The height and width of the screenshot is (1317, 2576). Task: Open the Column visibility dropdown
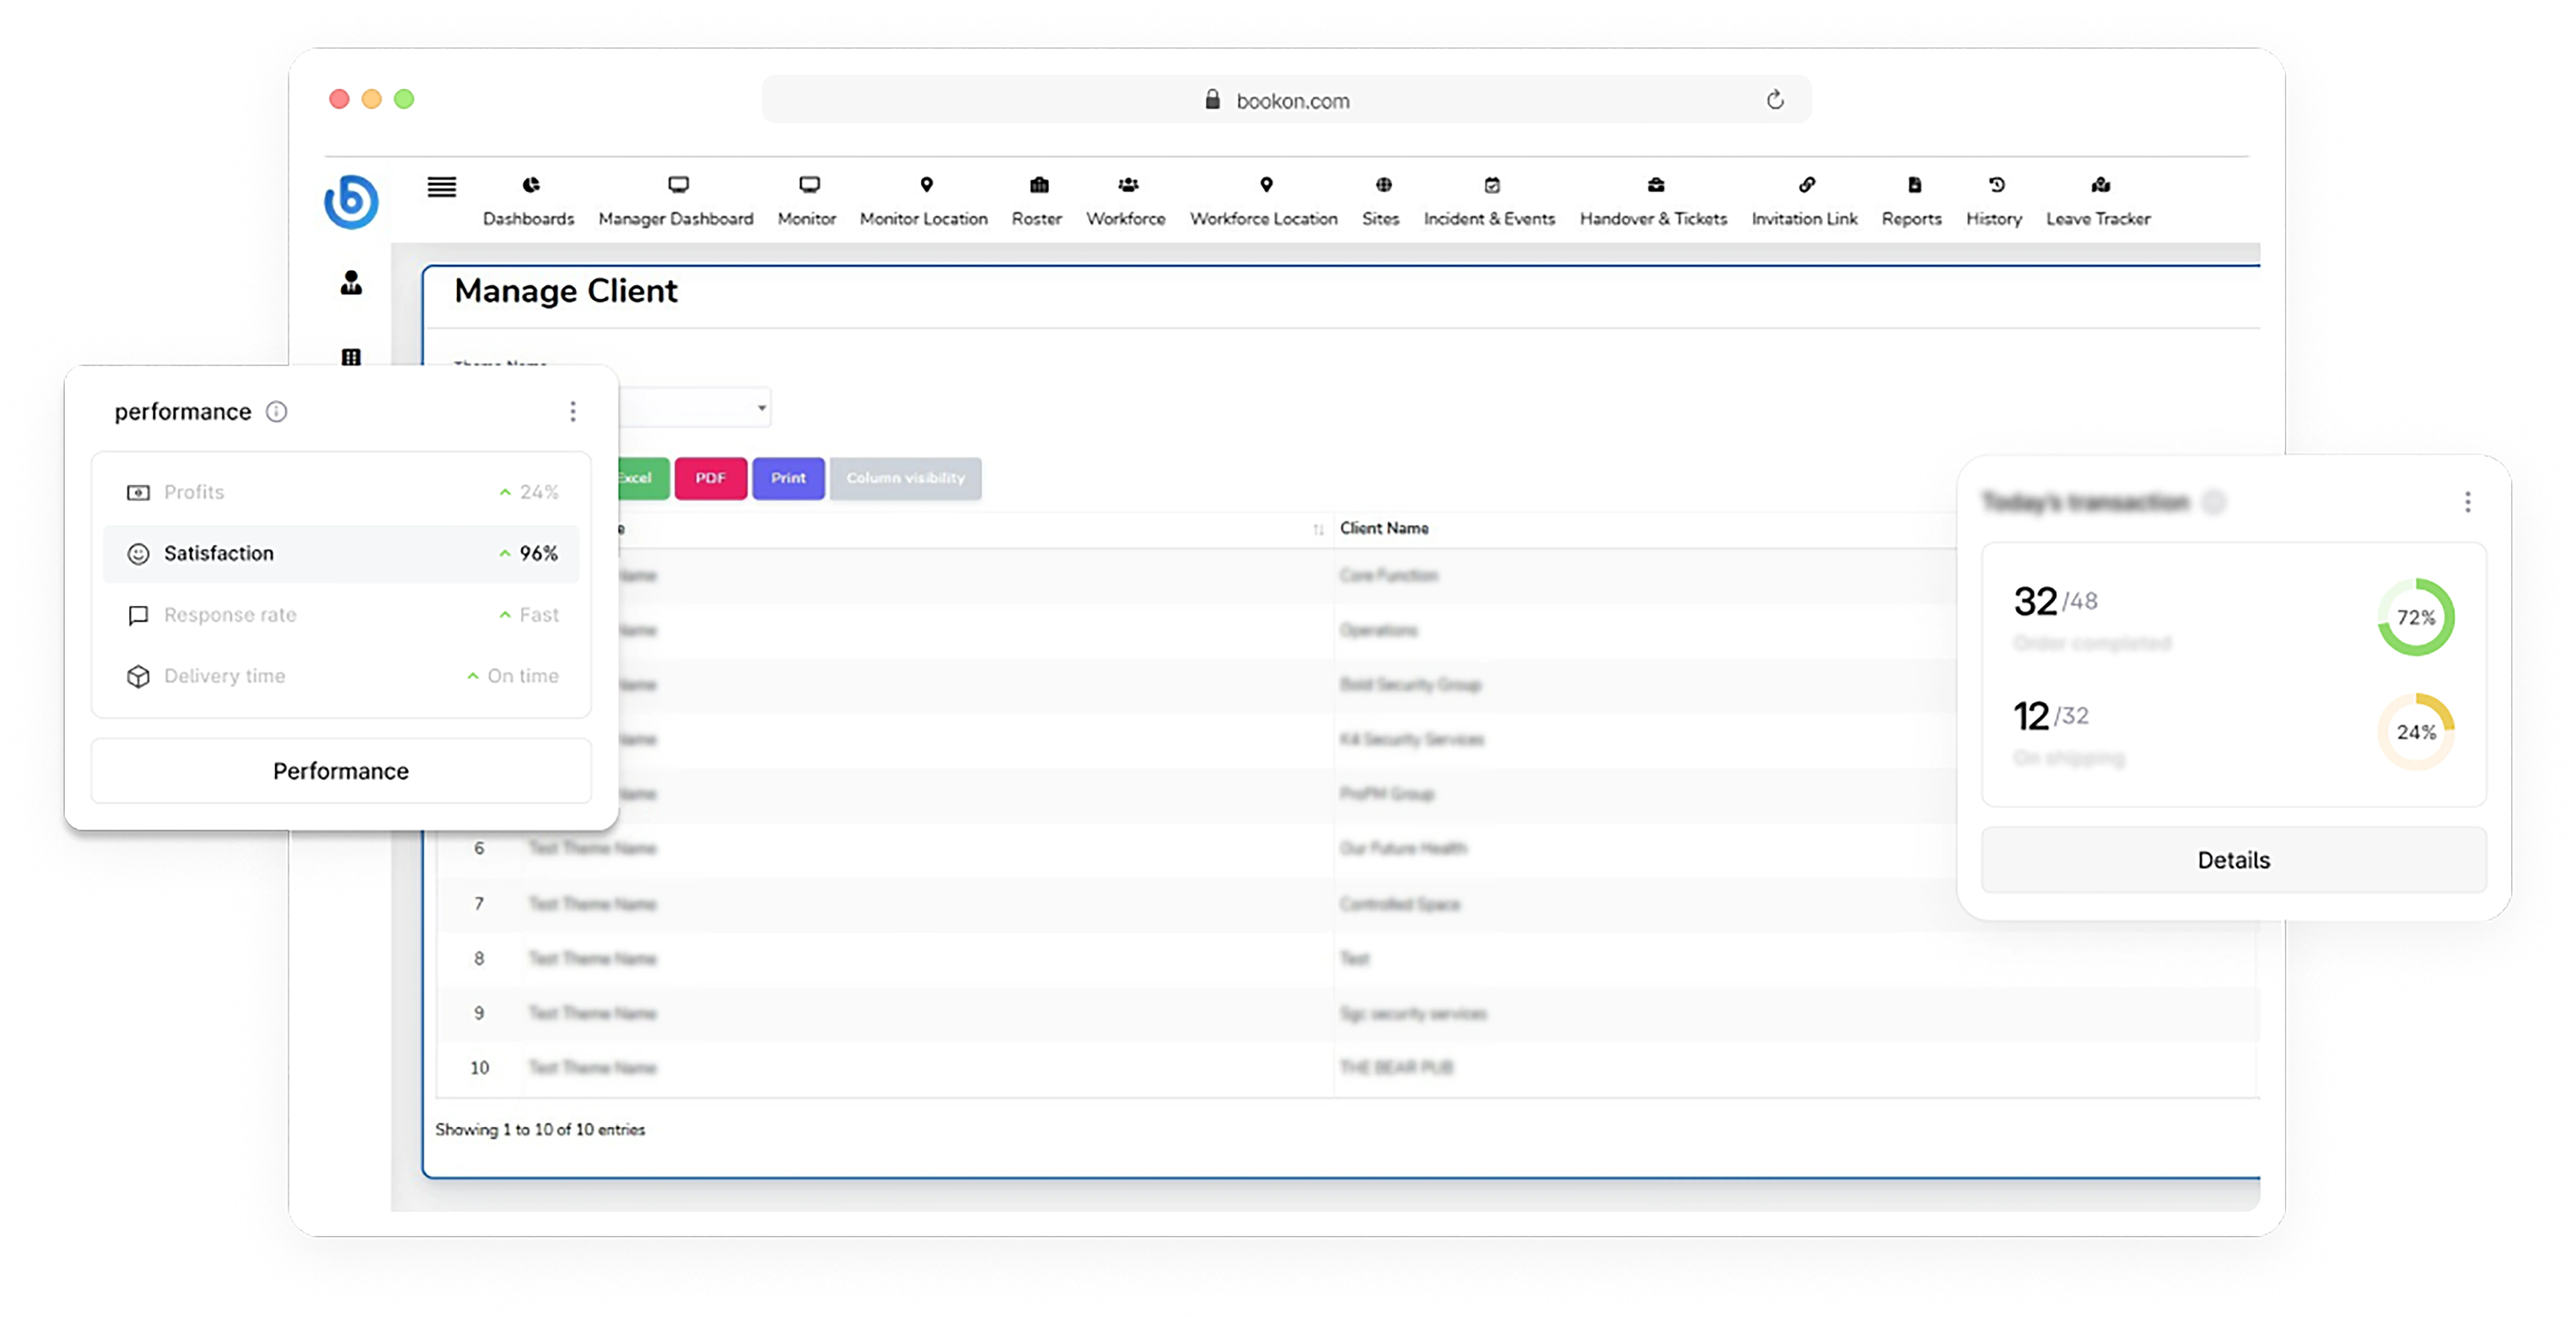coord(905,478)
